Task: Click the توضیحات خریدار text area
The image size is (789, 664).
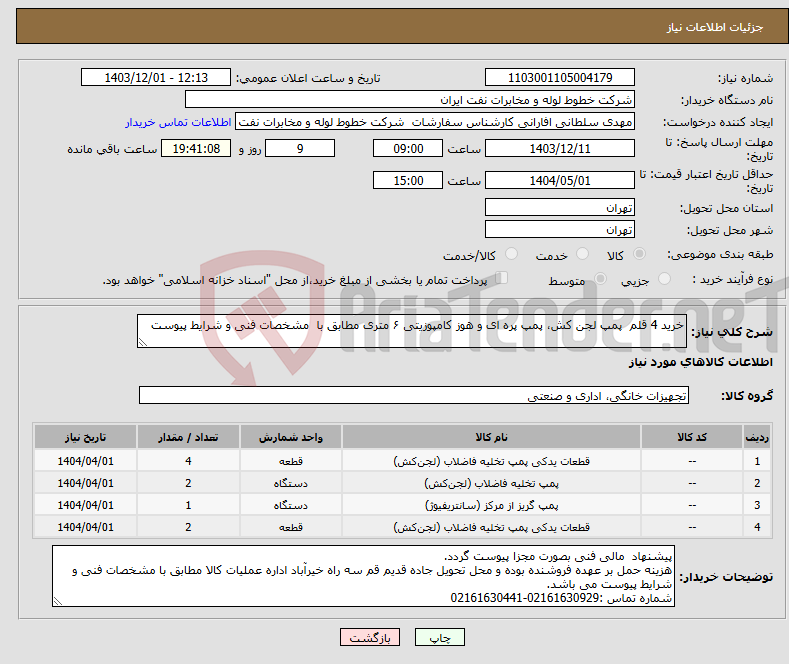Action: point(363,576)
